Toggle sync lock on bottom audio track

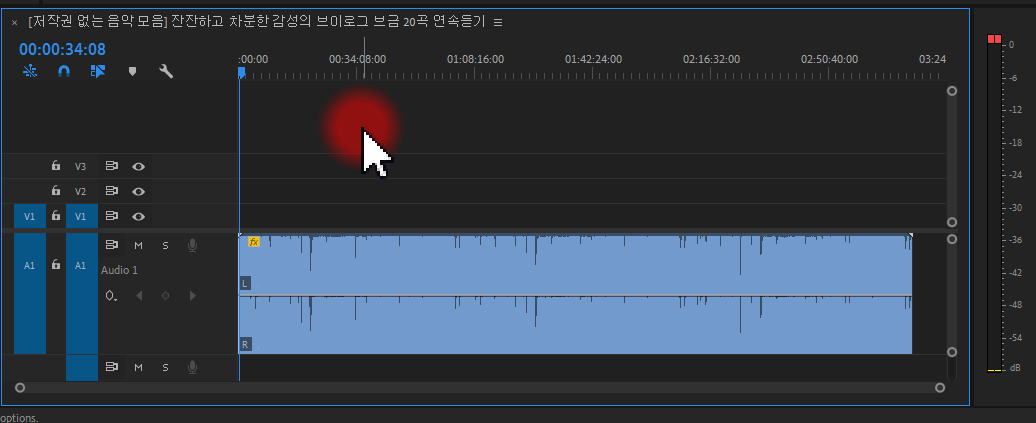coord(112,367)
